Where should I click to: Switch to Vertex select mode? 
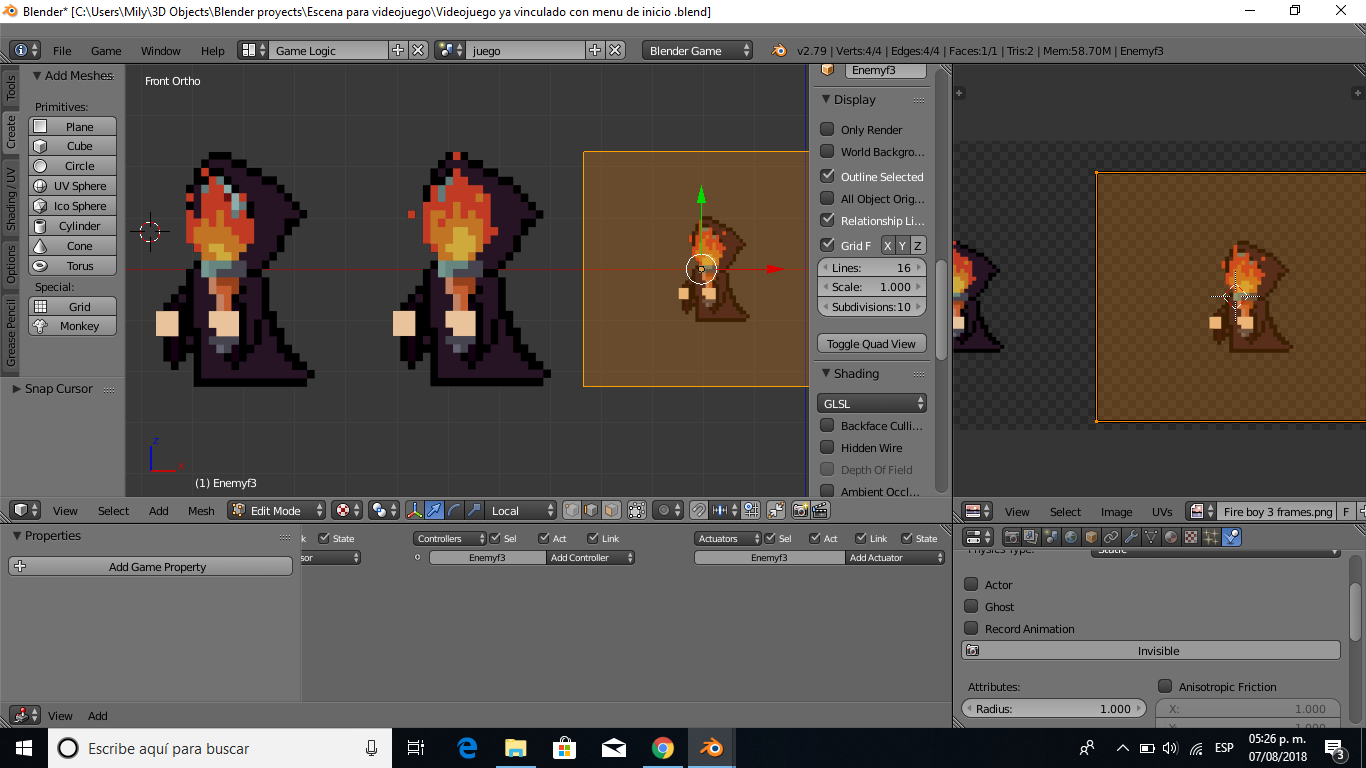[571, 510]
